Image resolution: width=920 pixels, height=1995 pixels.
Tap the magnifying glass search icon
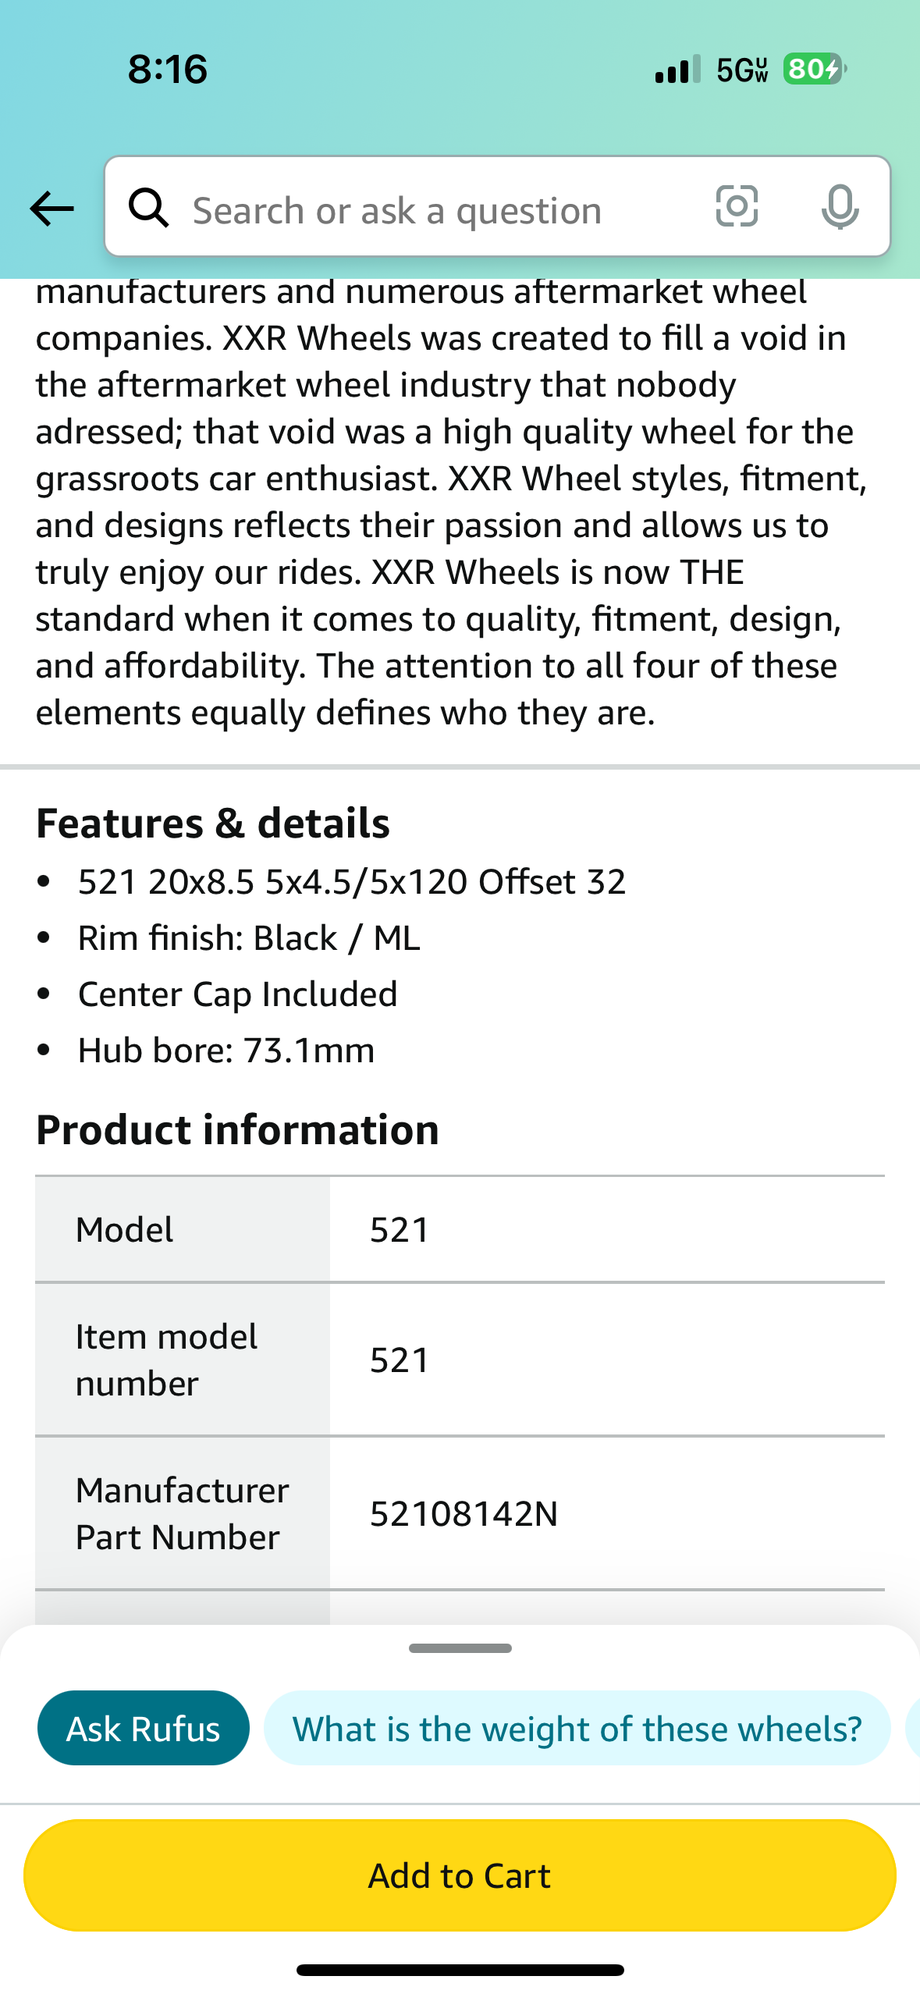point(148,208)
